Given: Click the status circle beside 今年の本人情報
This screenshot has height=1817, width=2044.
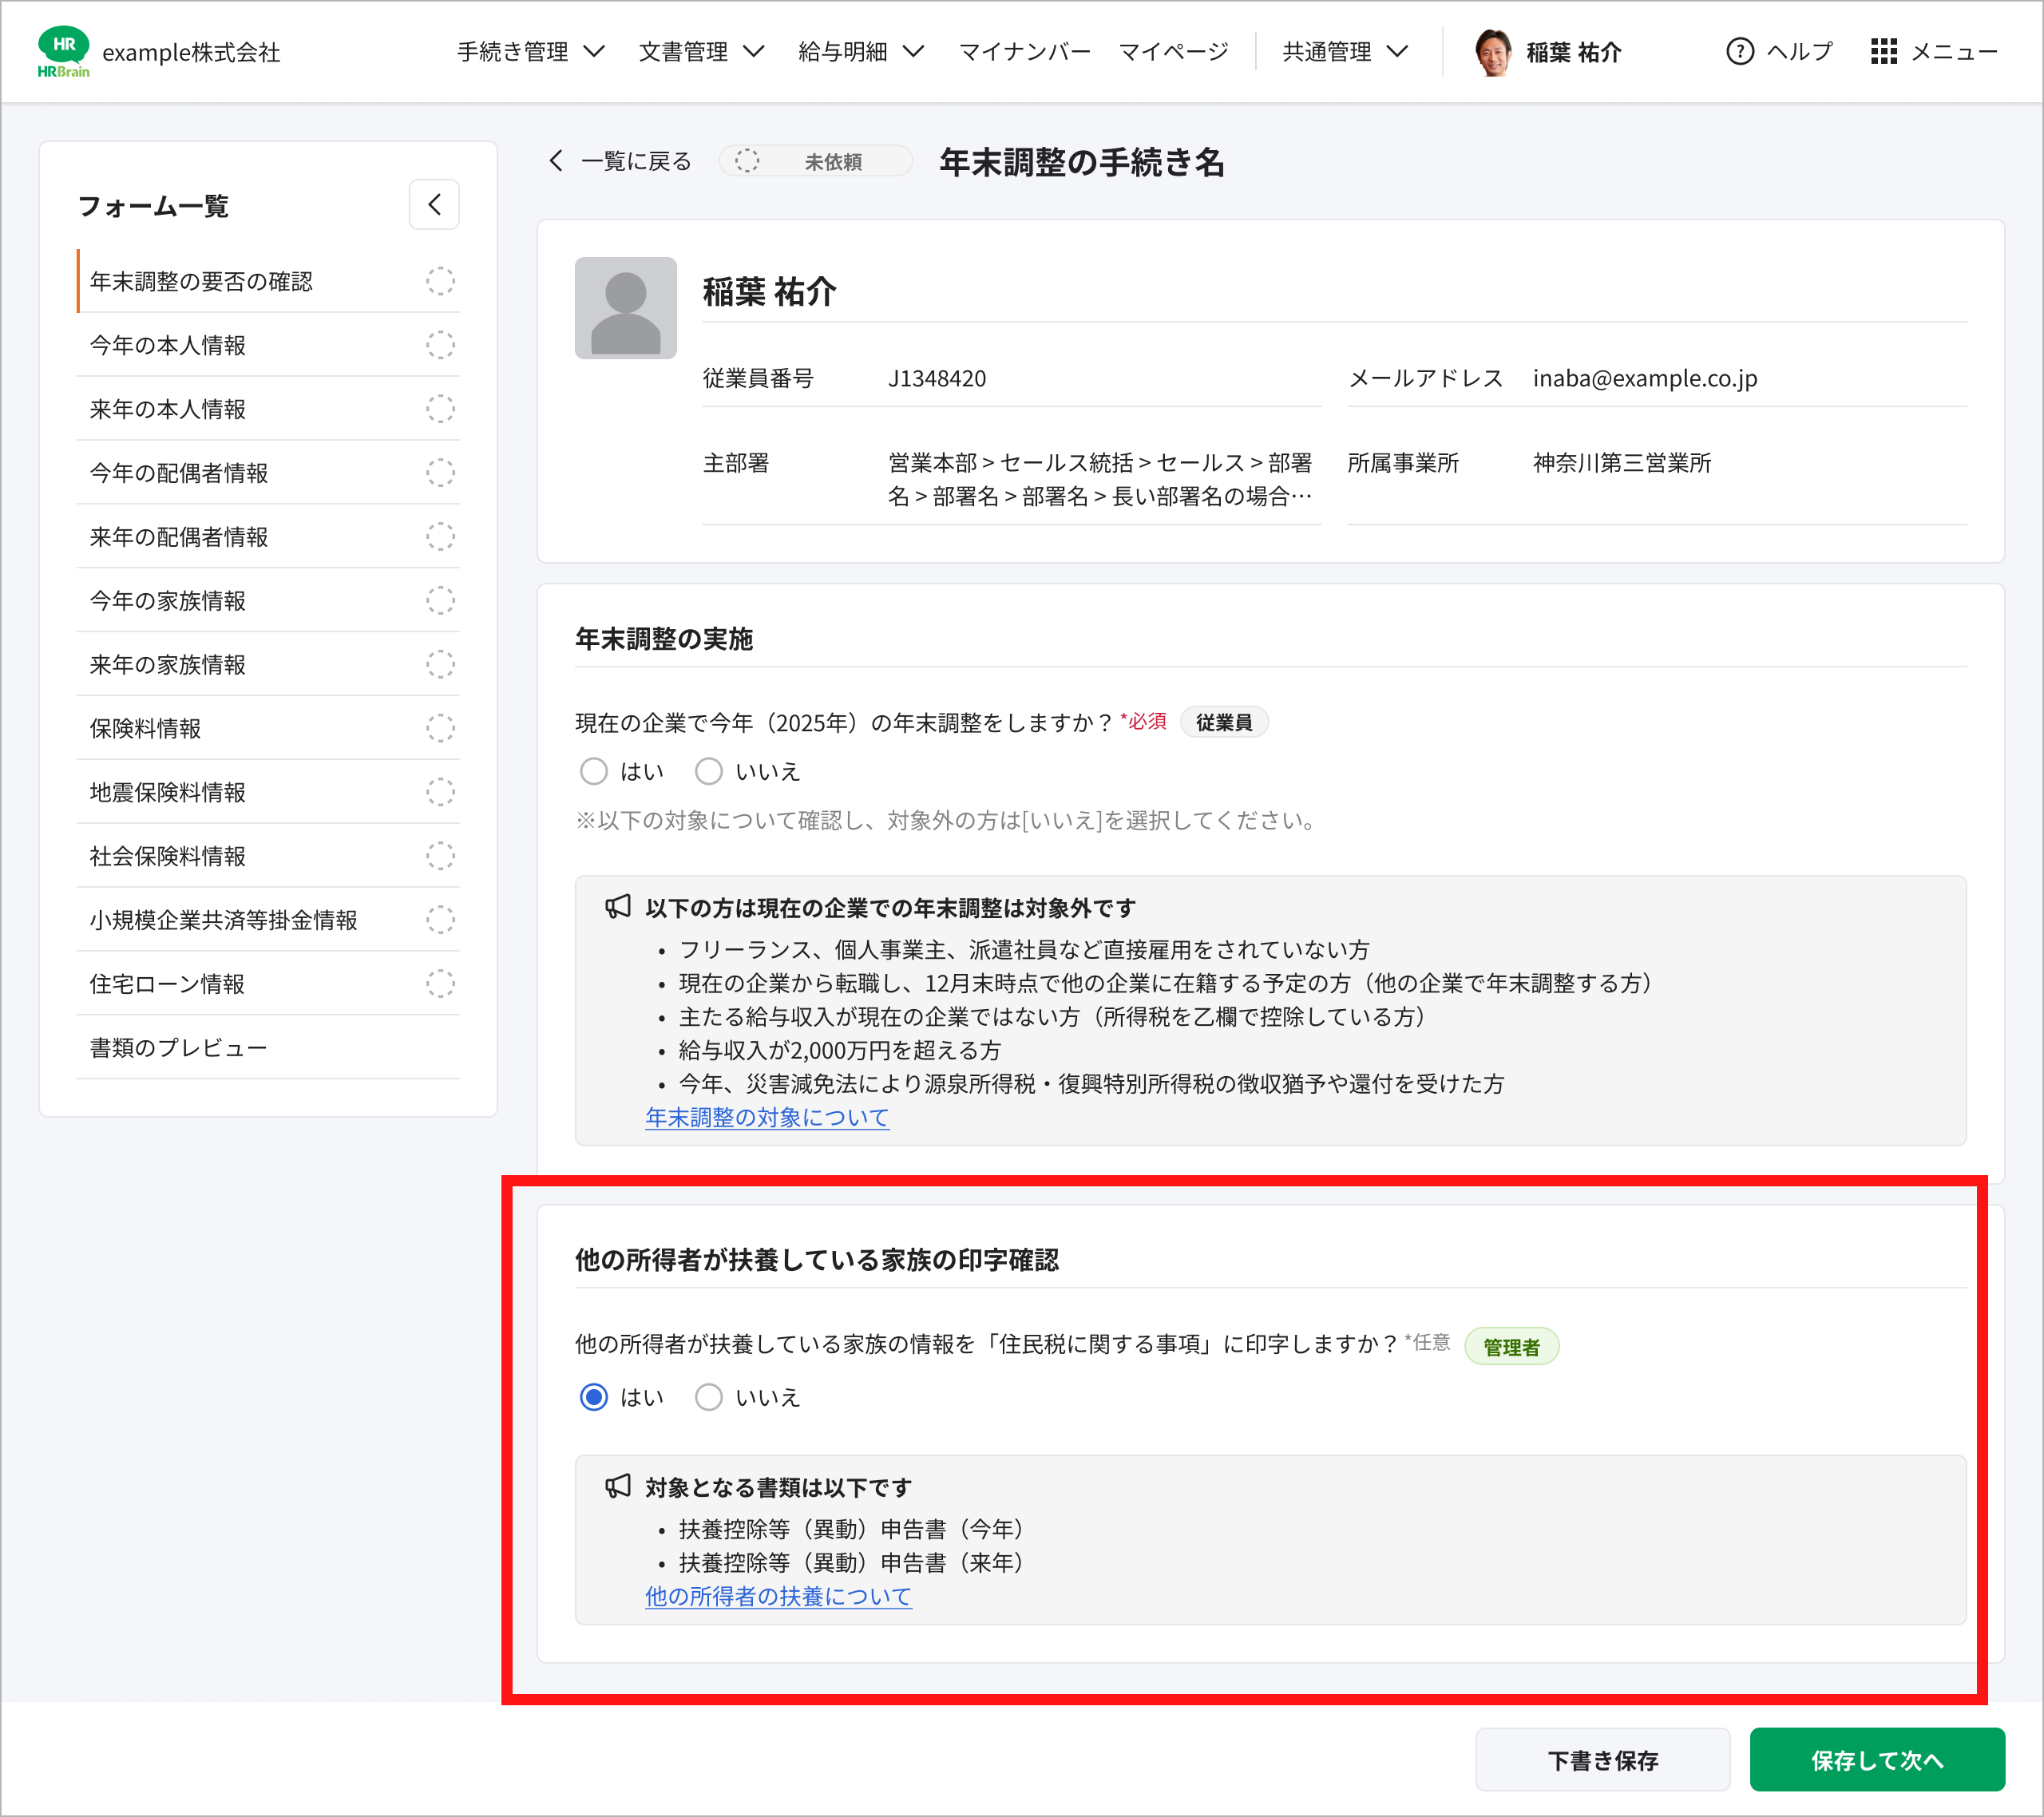Looking at the screenshot, I should click(x=440, y=345).
